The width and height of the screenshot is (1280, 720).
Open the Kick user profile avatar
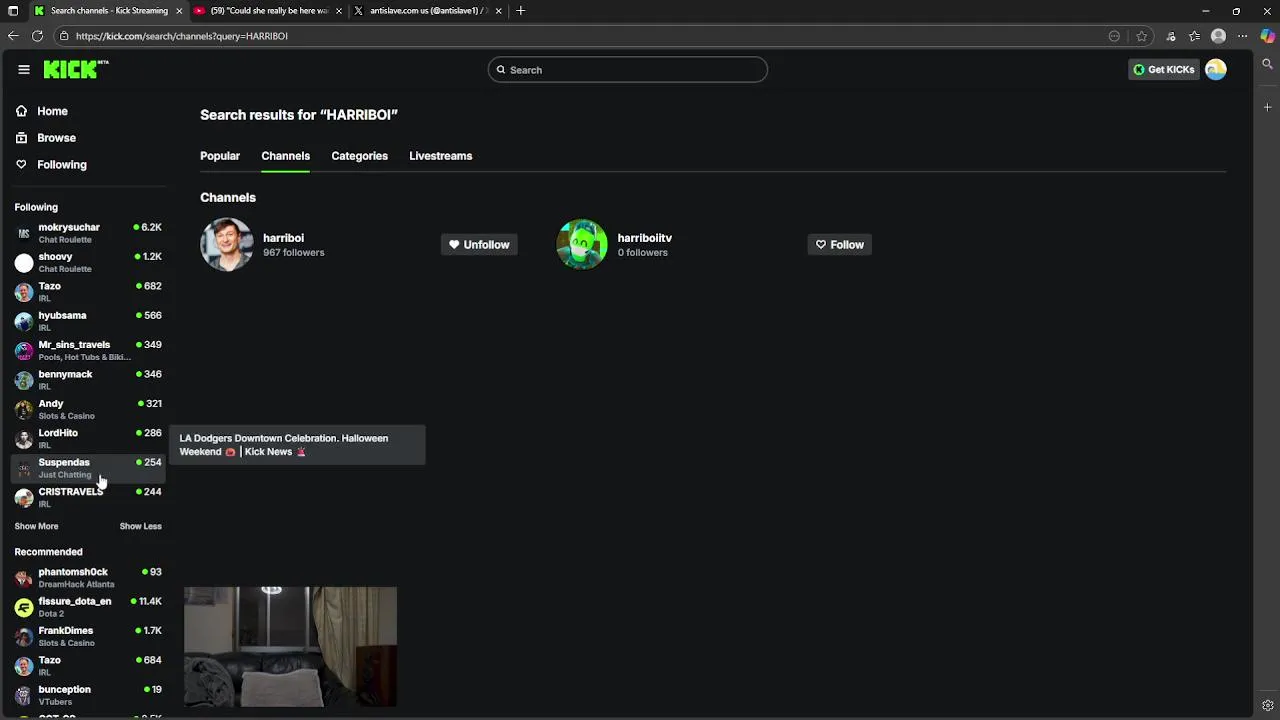pyautogui.click(x=1215, y=69)
